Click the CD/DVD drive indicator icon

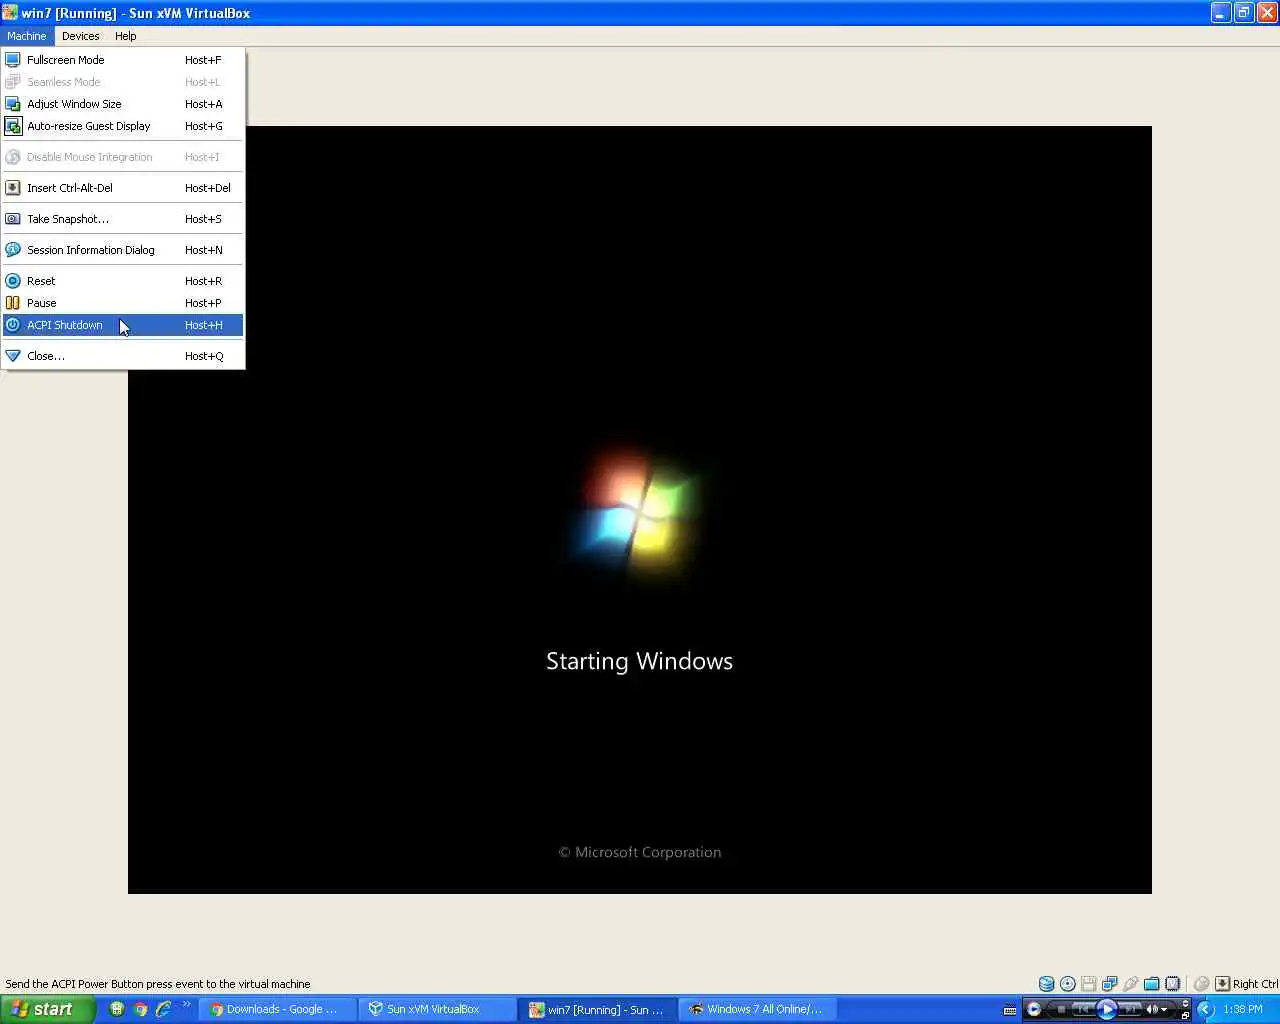tap(1068, 984)
